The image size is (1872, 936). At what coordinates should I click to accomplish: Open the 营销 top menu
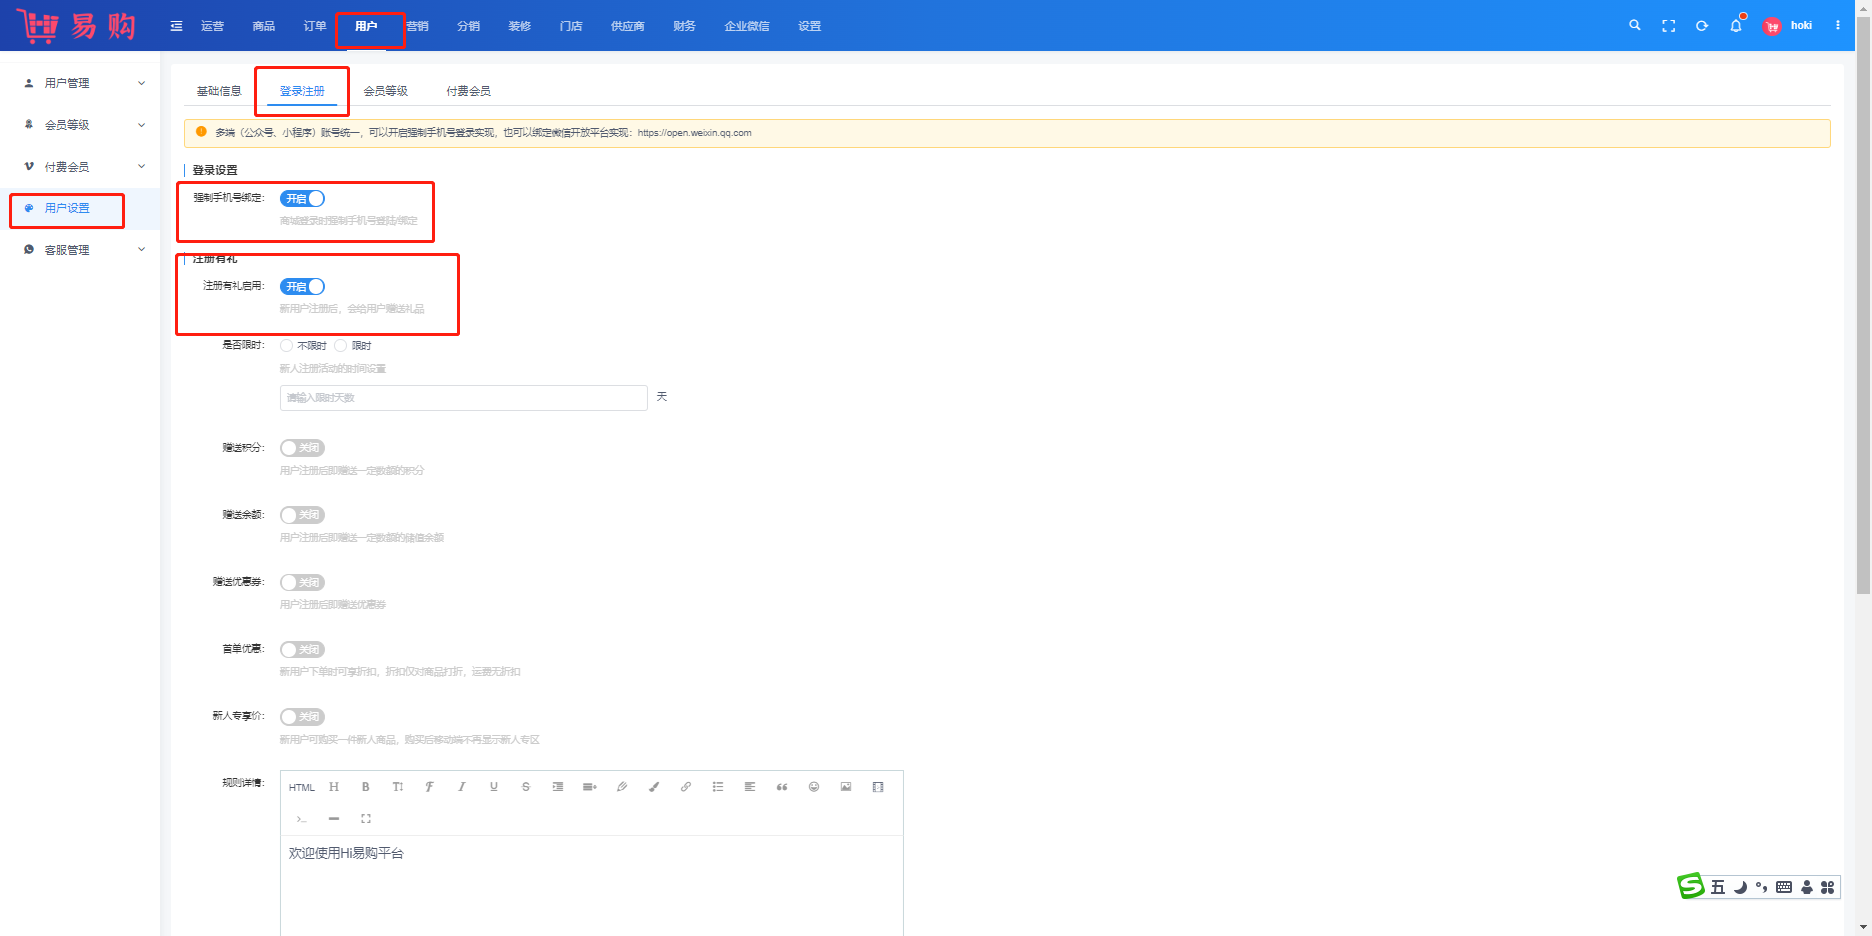(418, 26)
